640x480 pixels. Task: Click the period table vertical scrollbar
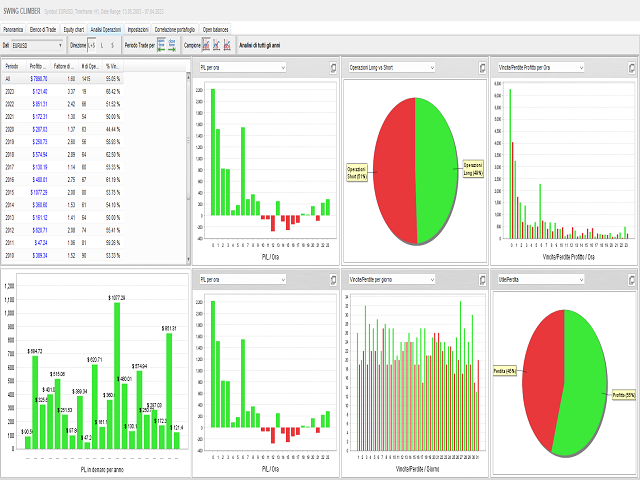[188, 167]
